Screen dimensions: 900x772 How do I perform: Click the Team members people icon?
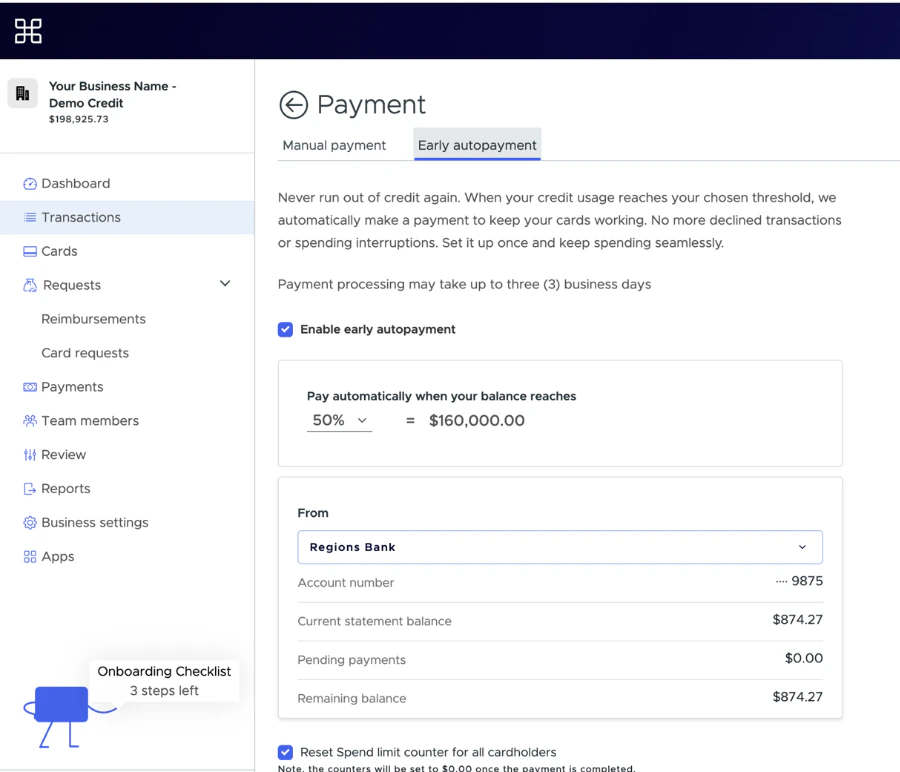click(30, 421)
